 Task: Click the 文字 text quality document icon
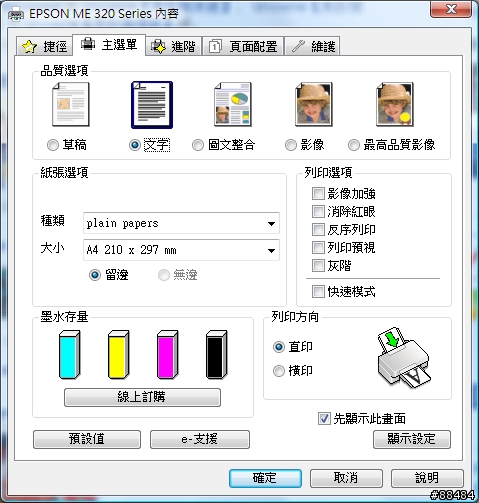[152, 105]
